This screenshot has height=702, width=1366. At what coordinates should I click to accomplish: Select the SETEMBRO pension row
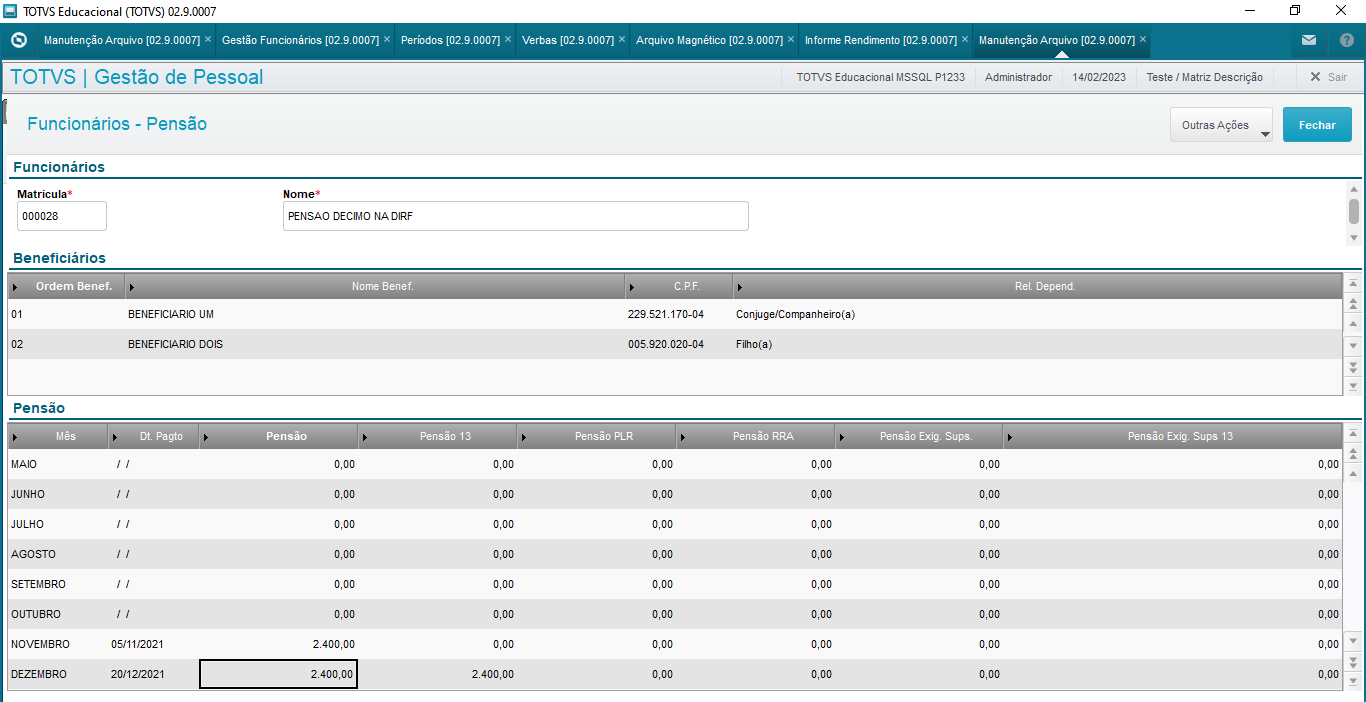(675, 584)
